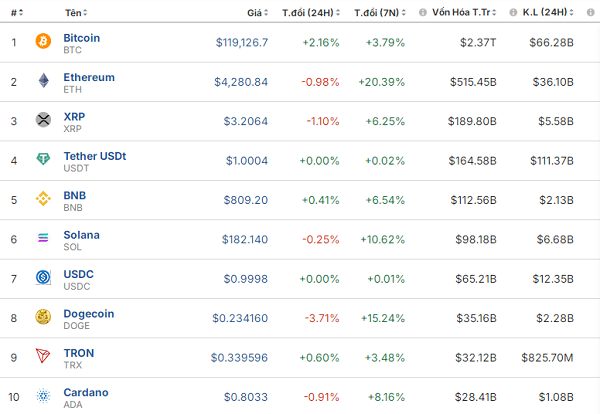
Task: Click the Tether USDt green logo icon
Action: tap(43, 159)
